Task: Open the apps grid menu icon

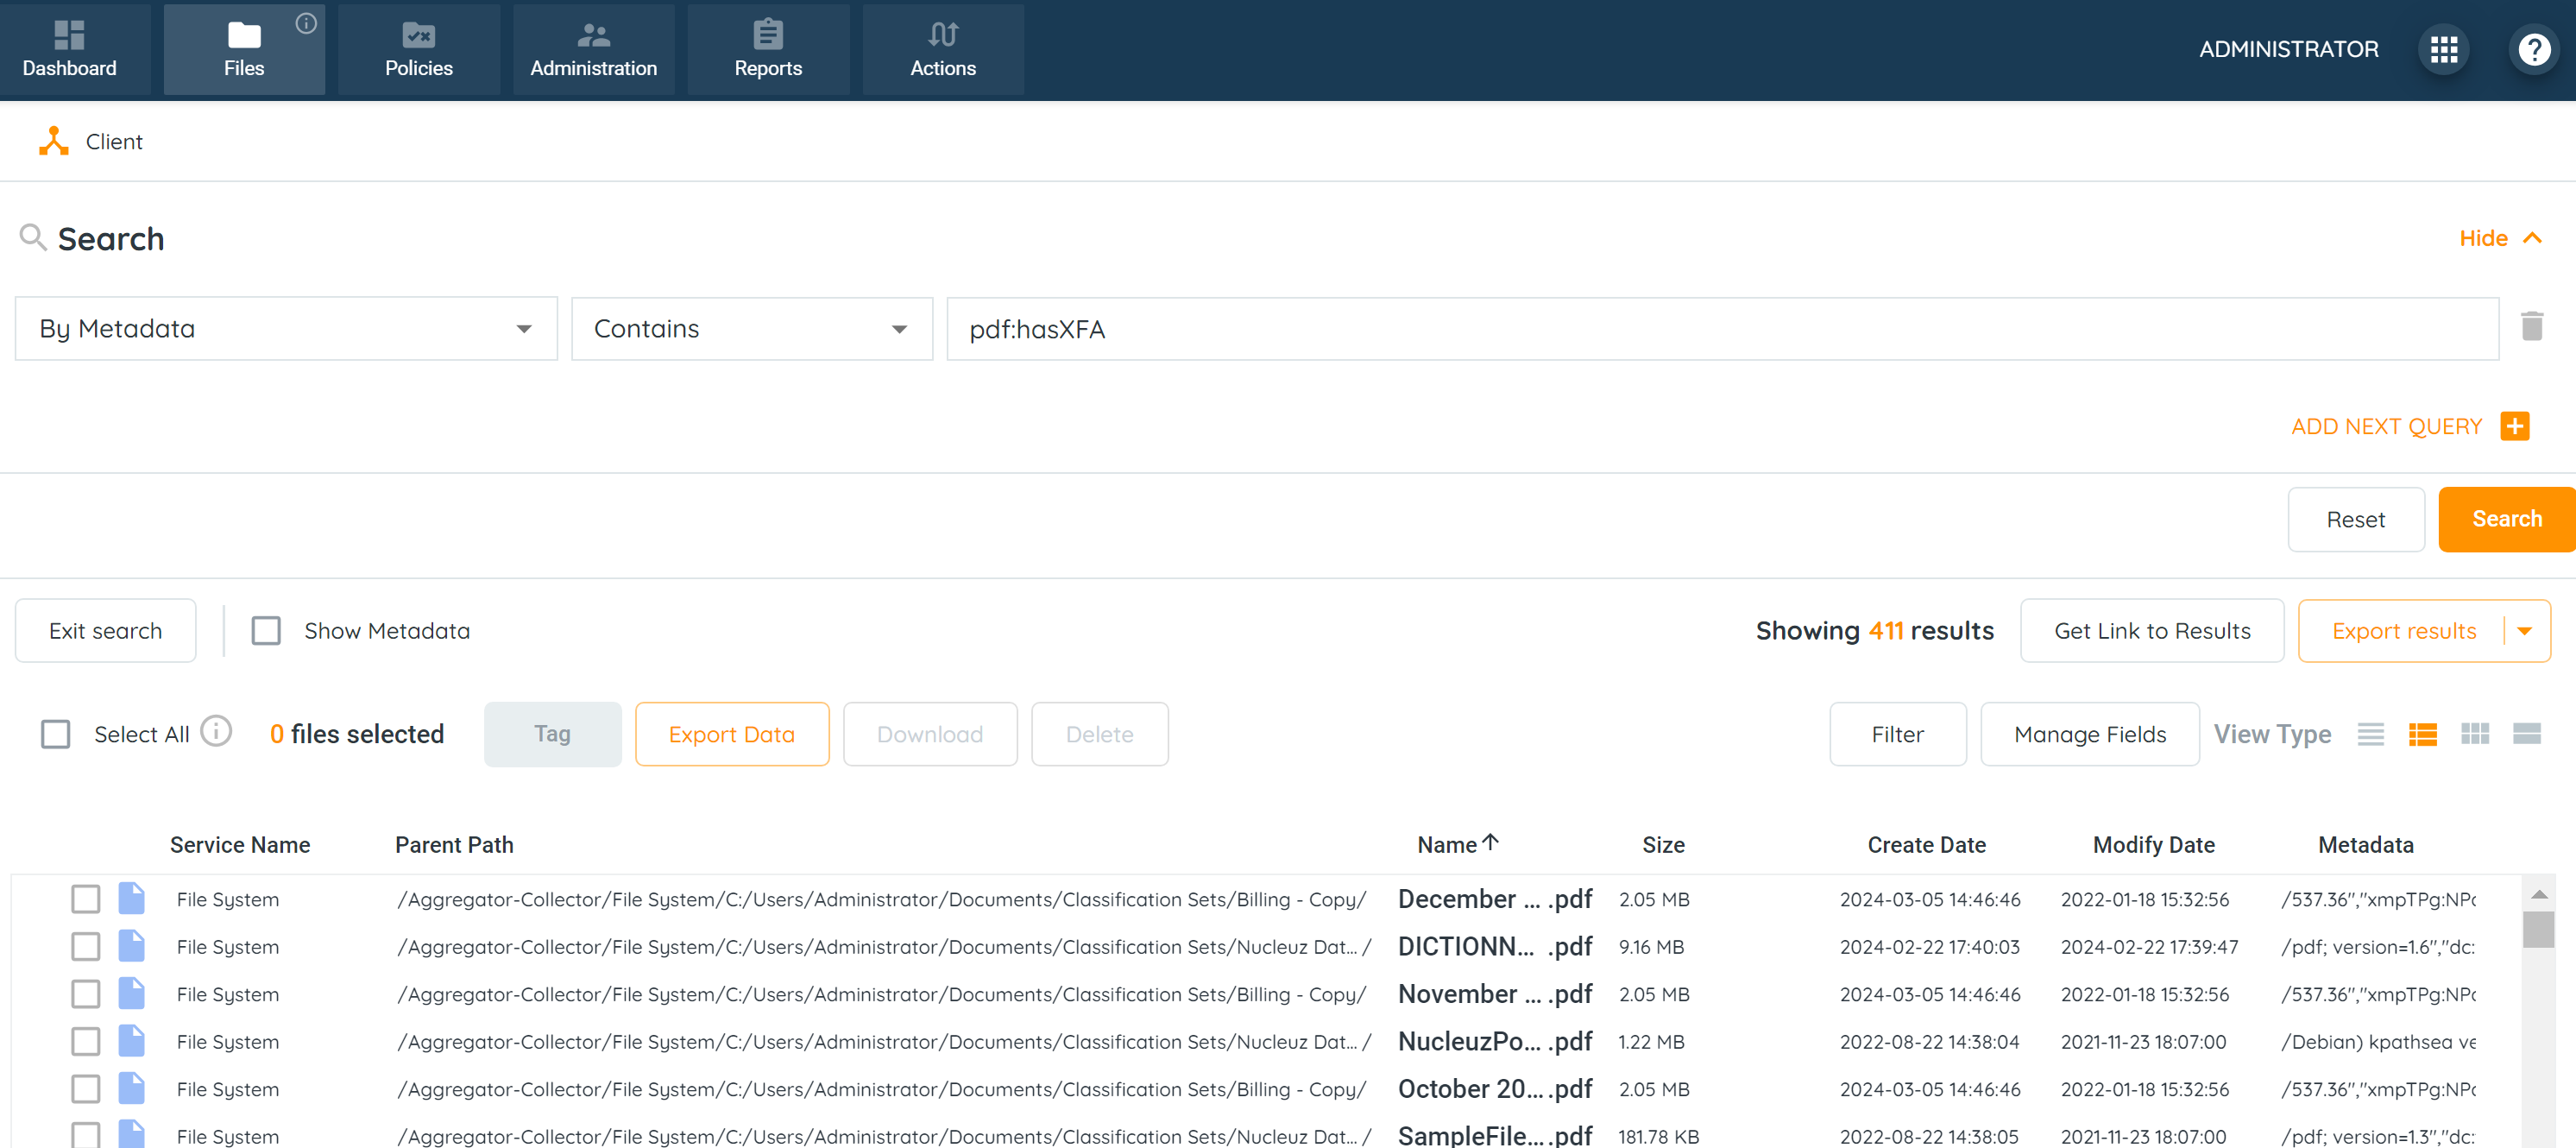Action: 2443,49
